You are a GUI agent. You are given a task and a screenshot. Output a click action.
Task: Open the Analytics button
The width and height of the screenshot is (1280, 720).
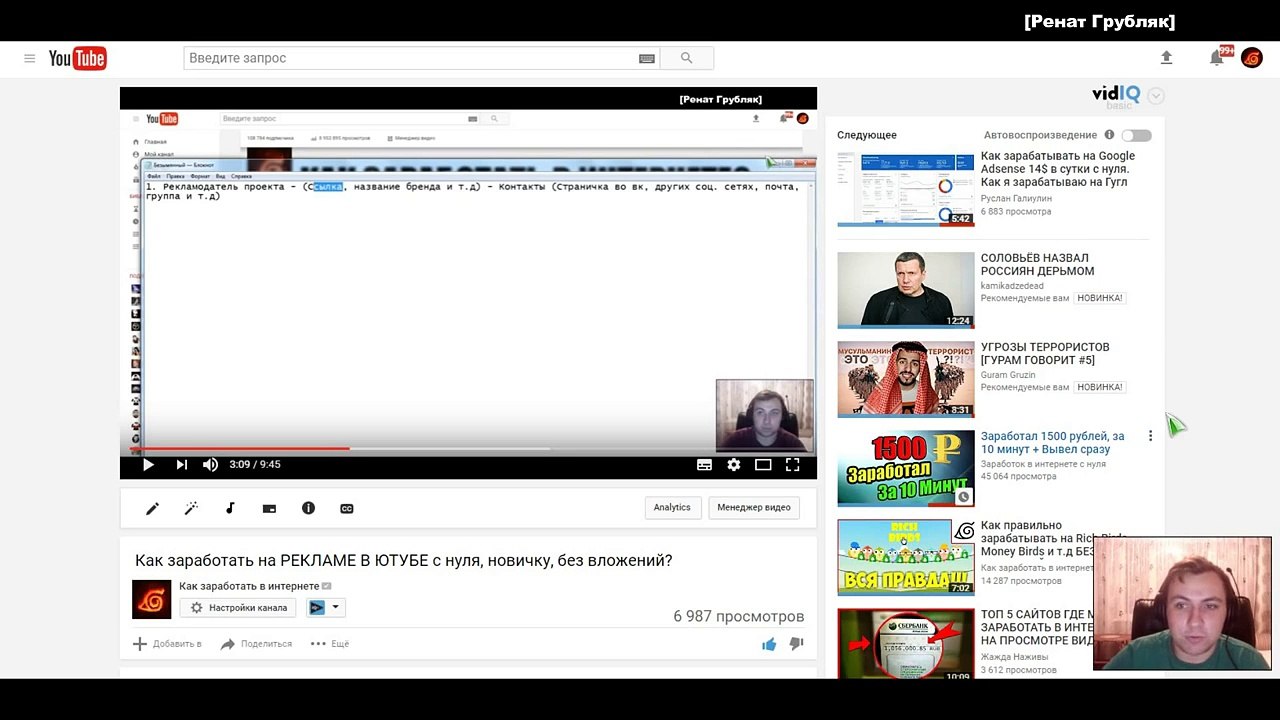tap(672, 507)
